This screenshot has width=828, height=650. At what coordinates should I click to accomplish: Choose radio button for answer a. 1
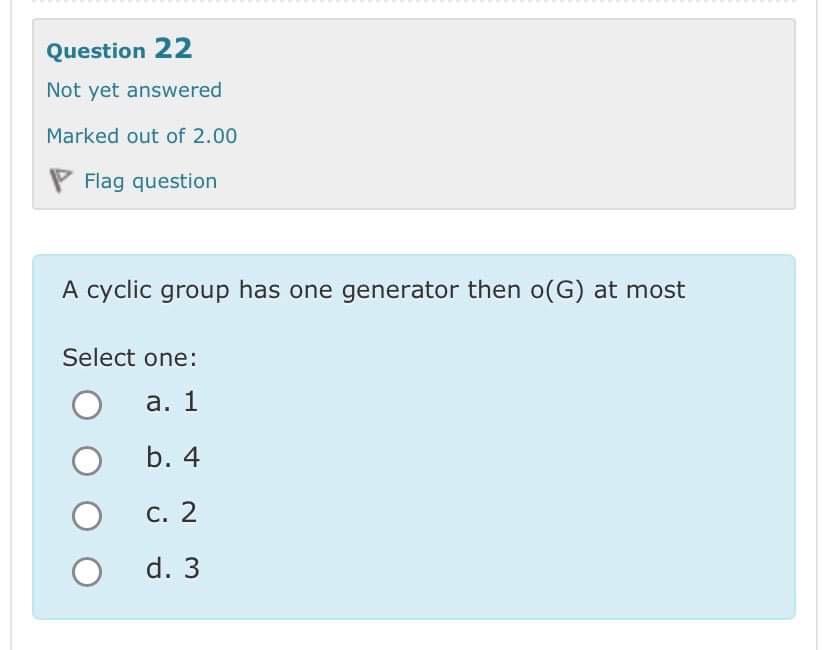(x=88, y=402)
